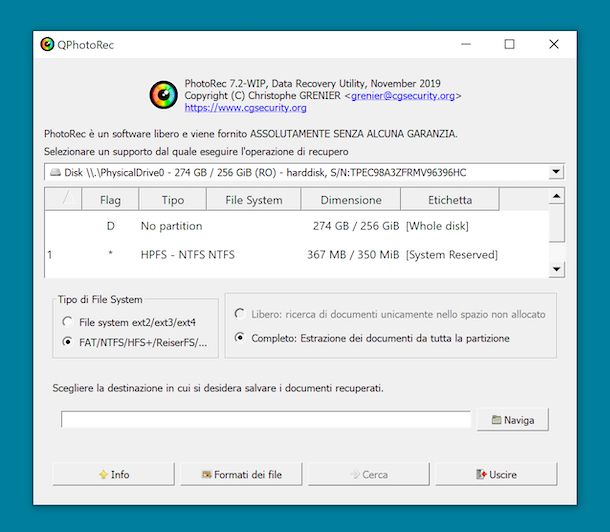Click the 367 MB / 350 MiB size cell
The image size is (610, 532).
coord(353,255)
